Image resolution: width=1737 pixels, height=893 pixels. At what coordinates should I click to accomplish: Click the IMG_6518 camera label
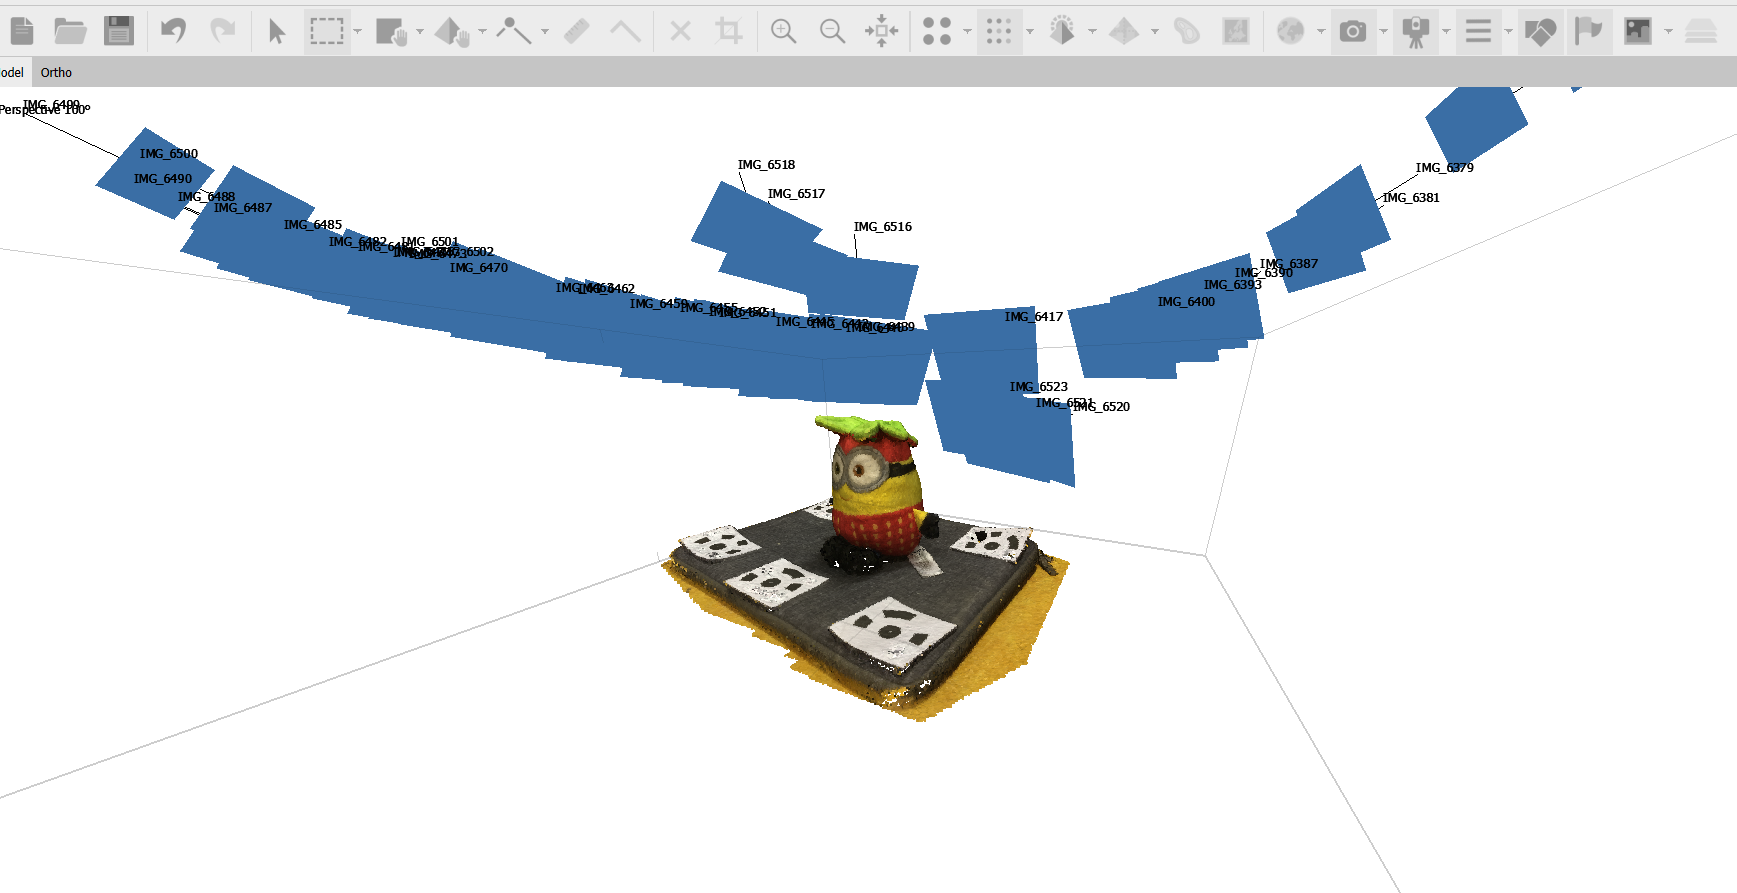tap(766, 165)
